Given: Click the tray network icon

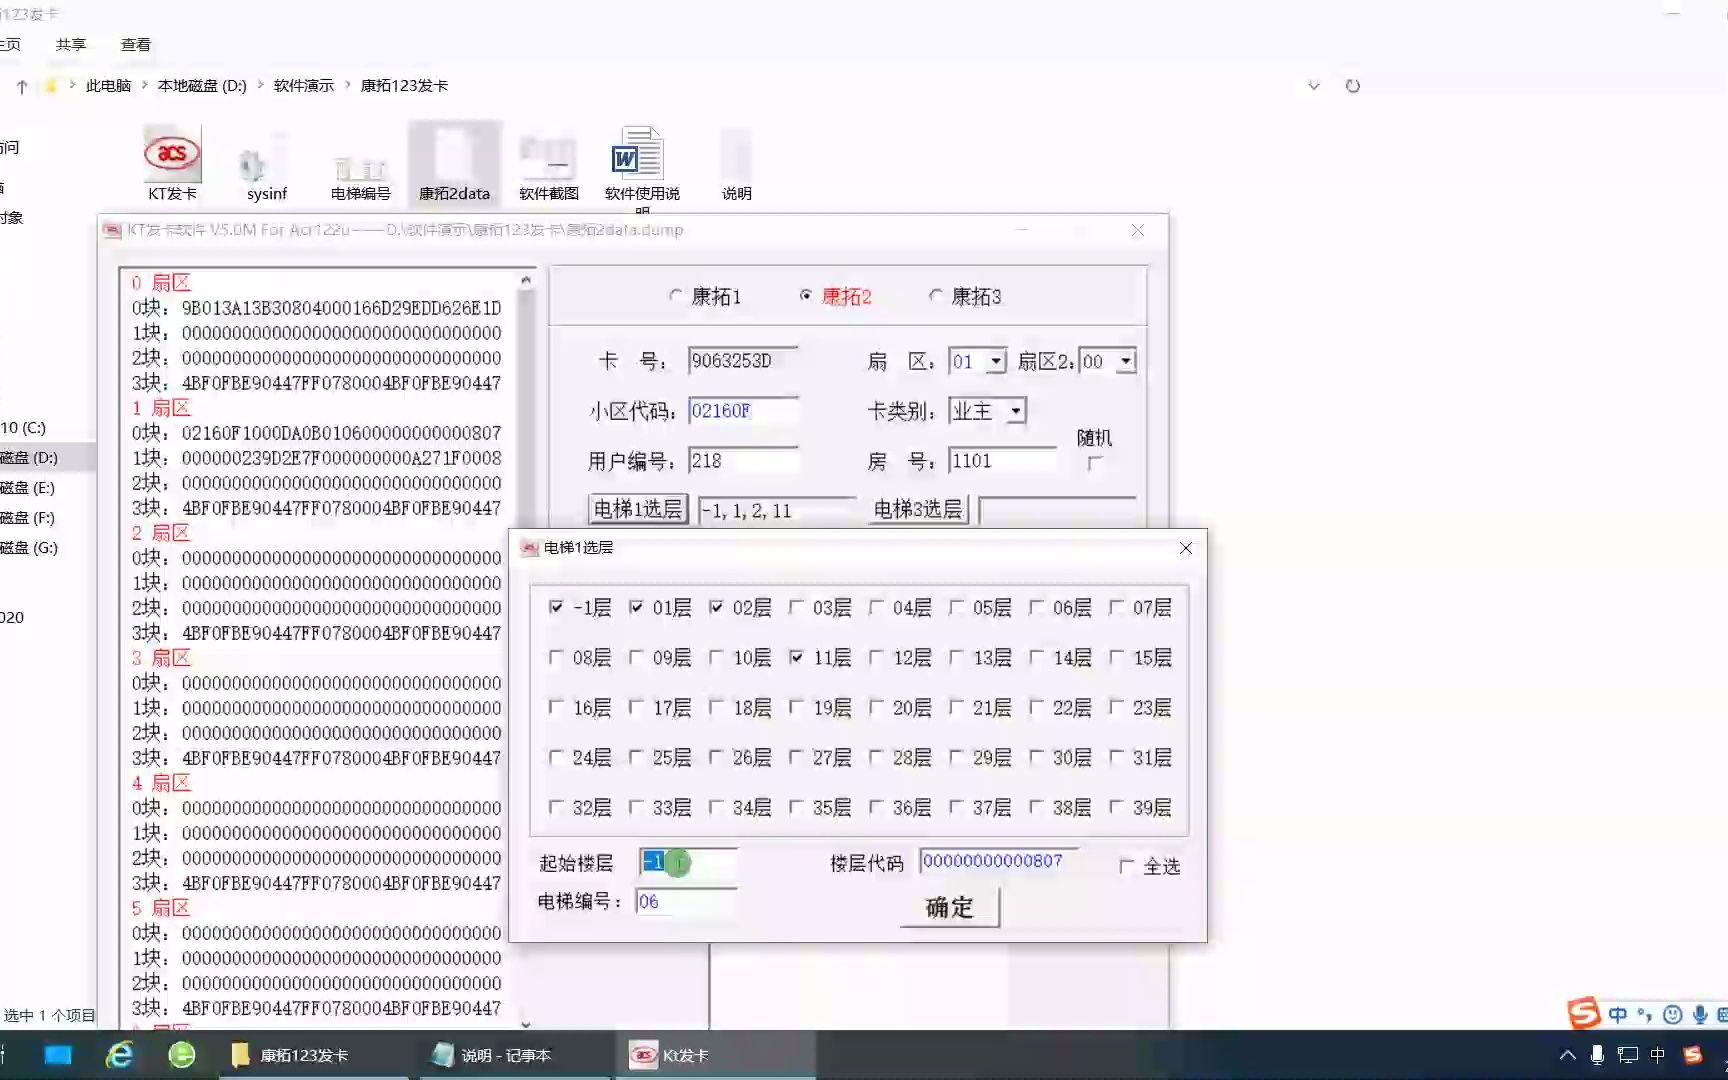Looking at the screenshot, I should point(1628,1055).
